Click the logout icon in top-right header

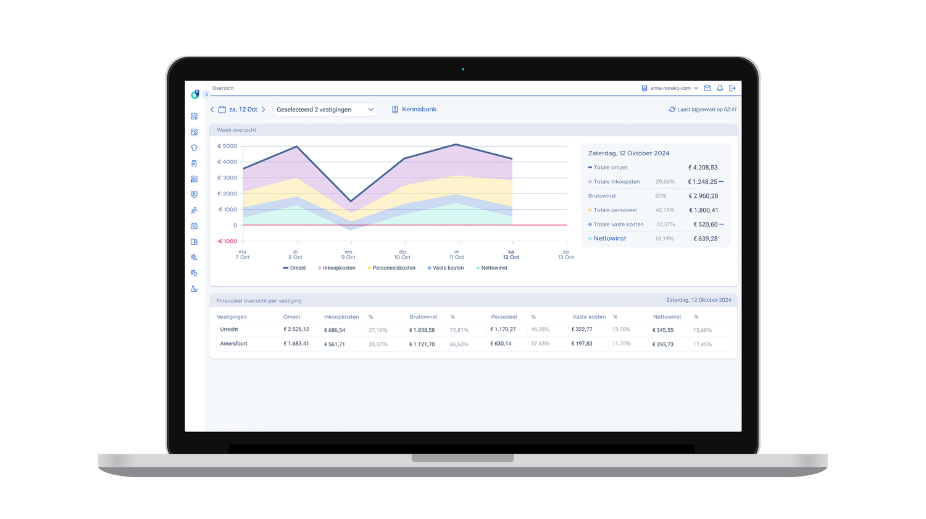click(733, 88)
